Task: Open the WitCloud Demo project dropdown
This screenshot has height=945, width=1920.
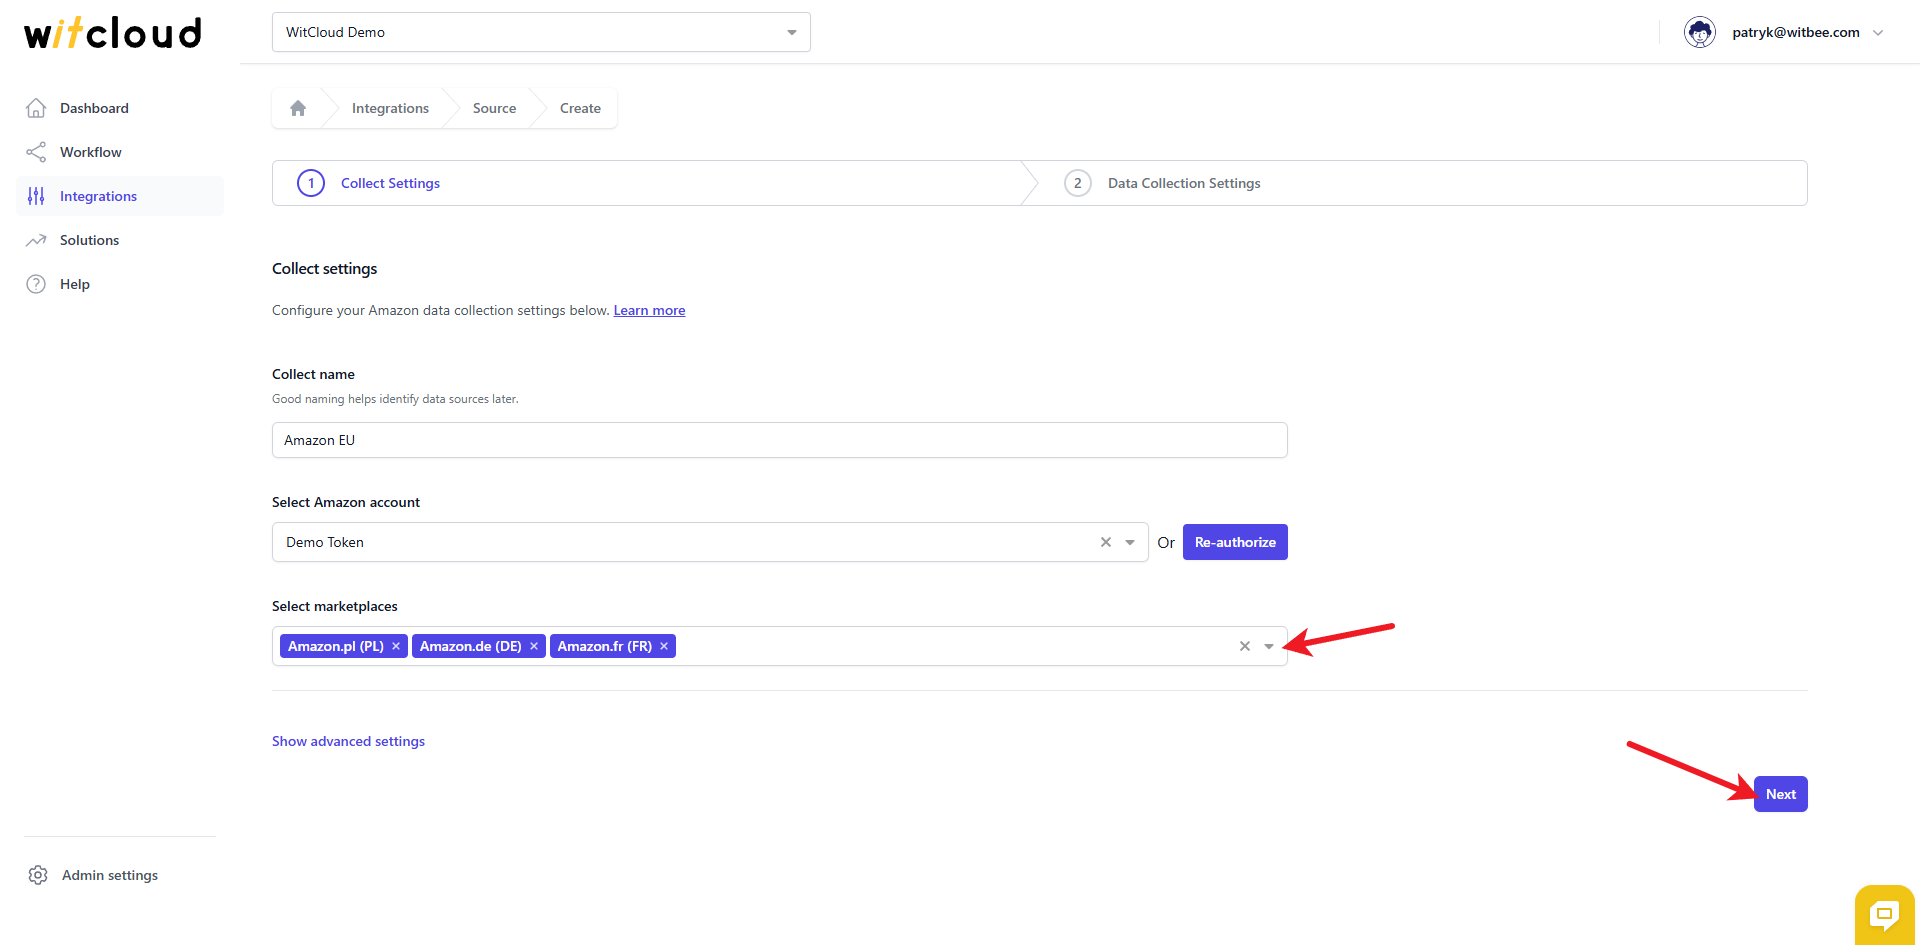Action: coord(541,32)
